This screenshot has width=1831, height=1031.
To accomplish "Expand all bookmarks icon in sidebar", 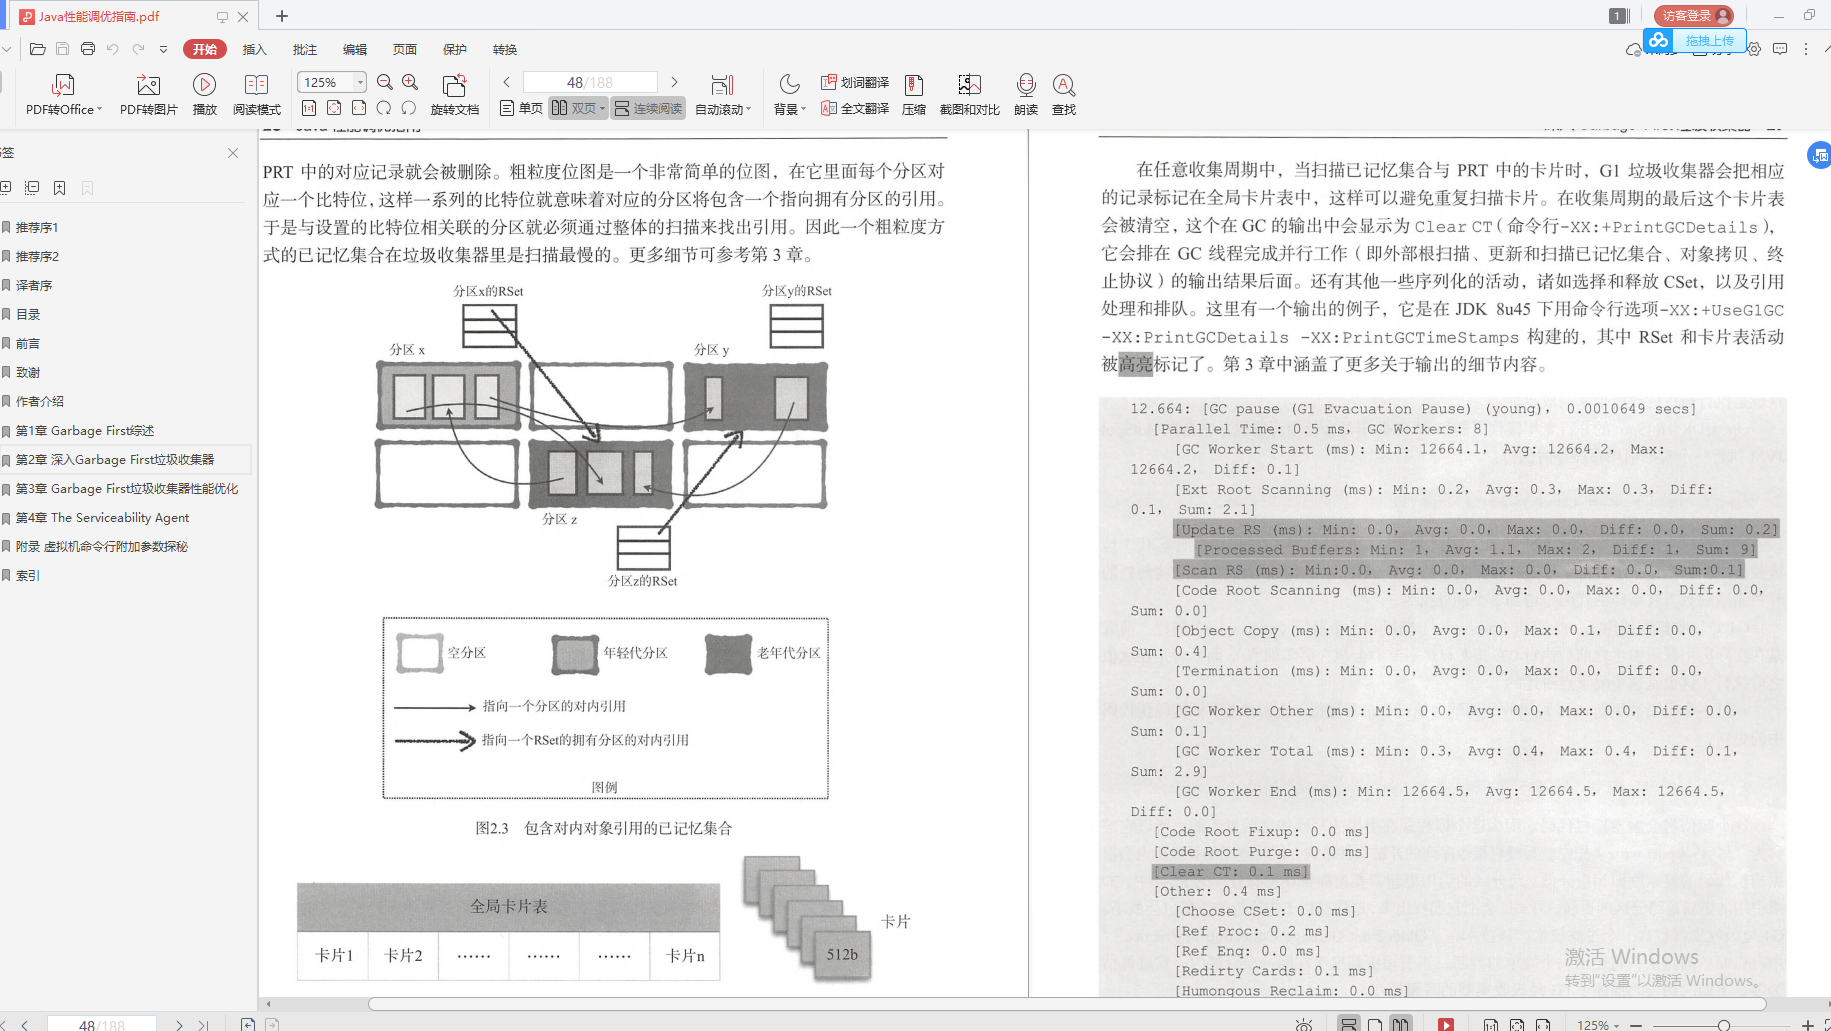I will click(6, 187).
